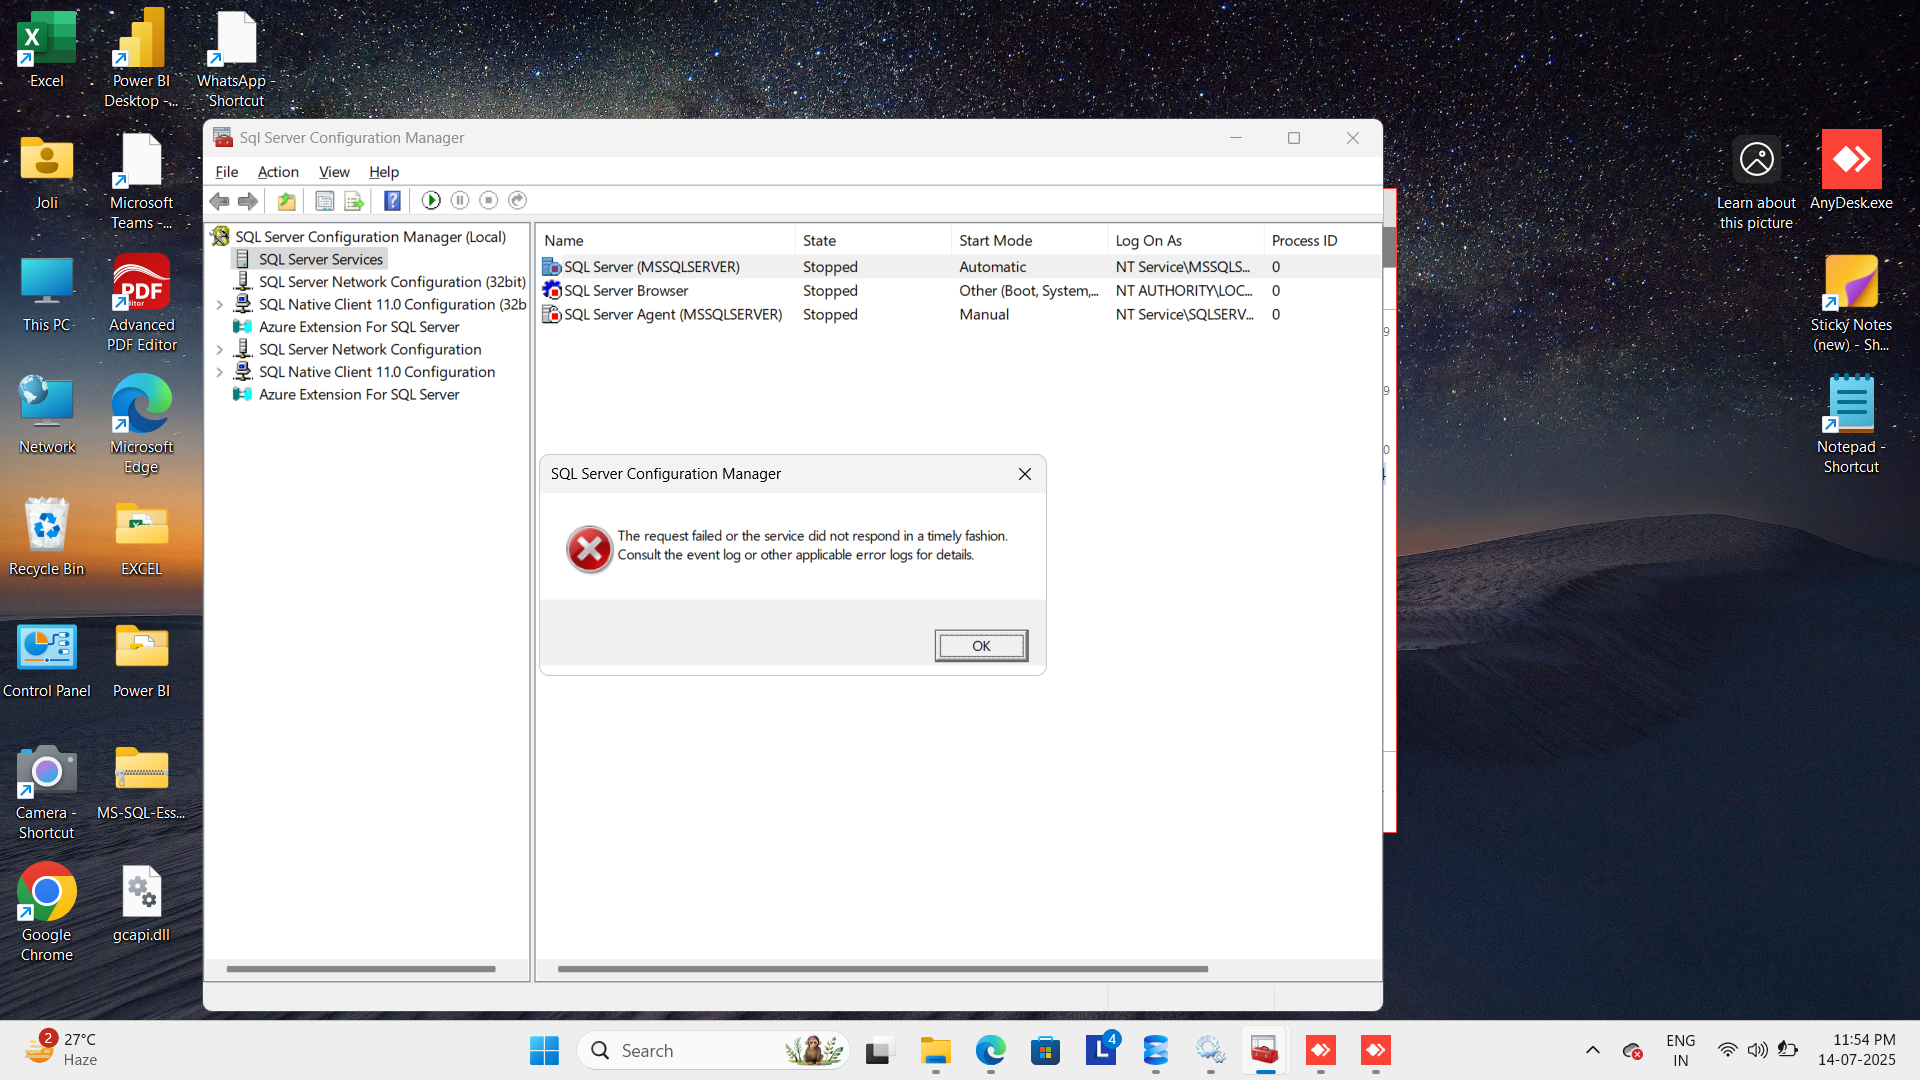Viewport: 1920px width, 1080px height.
Task: Expand SQL Server Network Configuration node
Action: (220, 350)
